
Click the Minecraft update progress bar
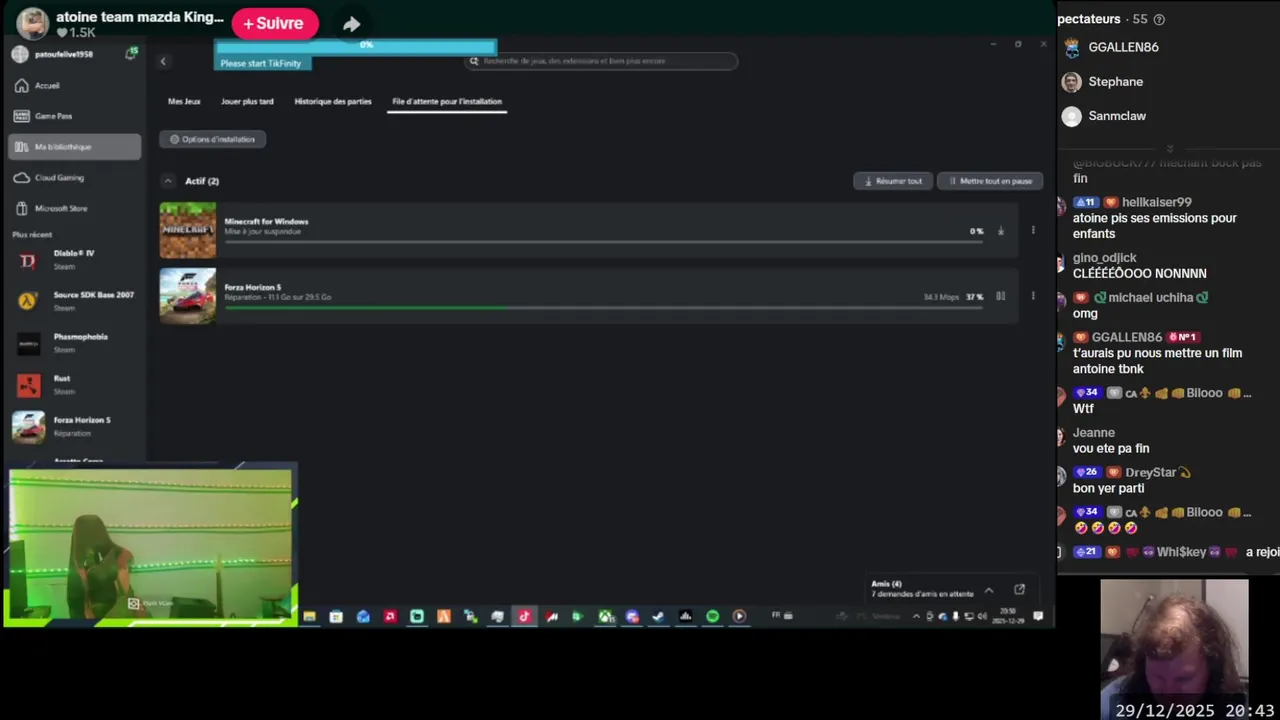pyautogui.click(x=604, y=242)
